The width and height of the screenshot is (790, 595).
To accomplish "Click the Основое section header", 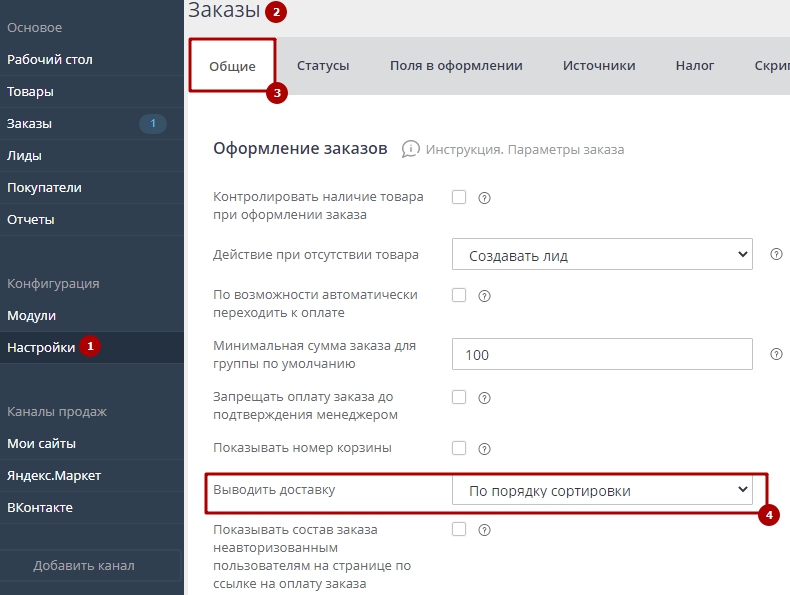I will [x=35, y=28].
